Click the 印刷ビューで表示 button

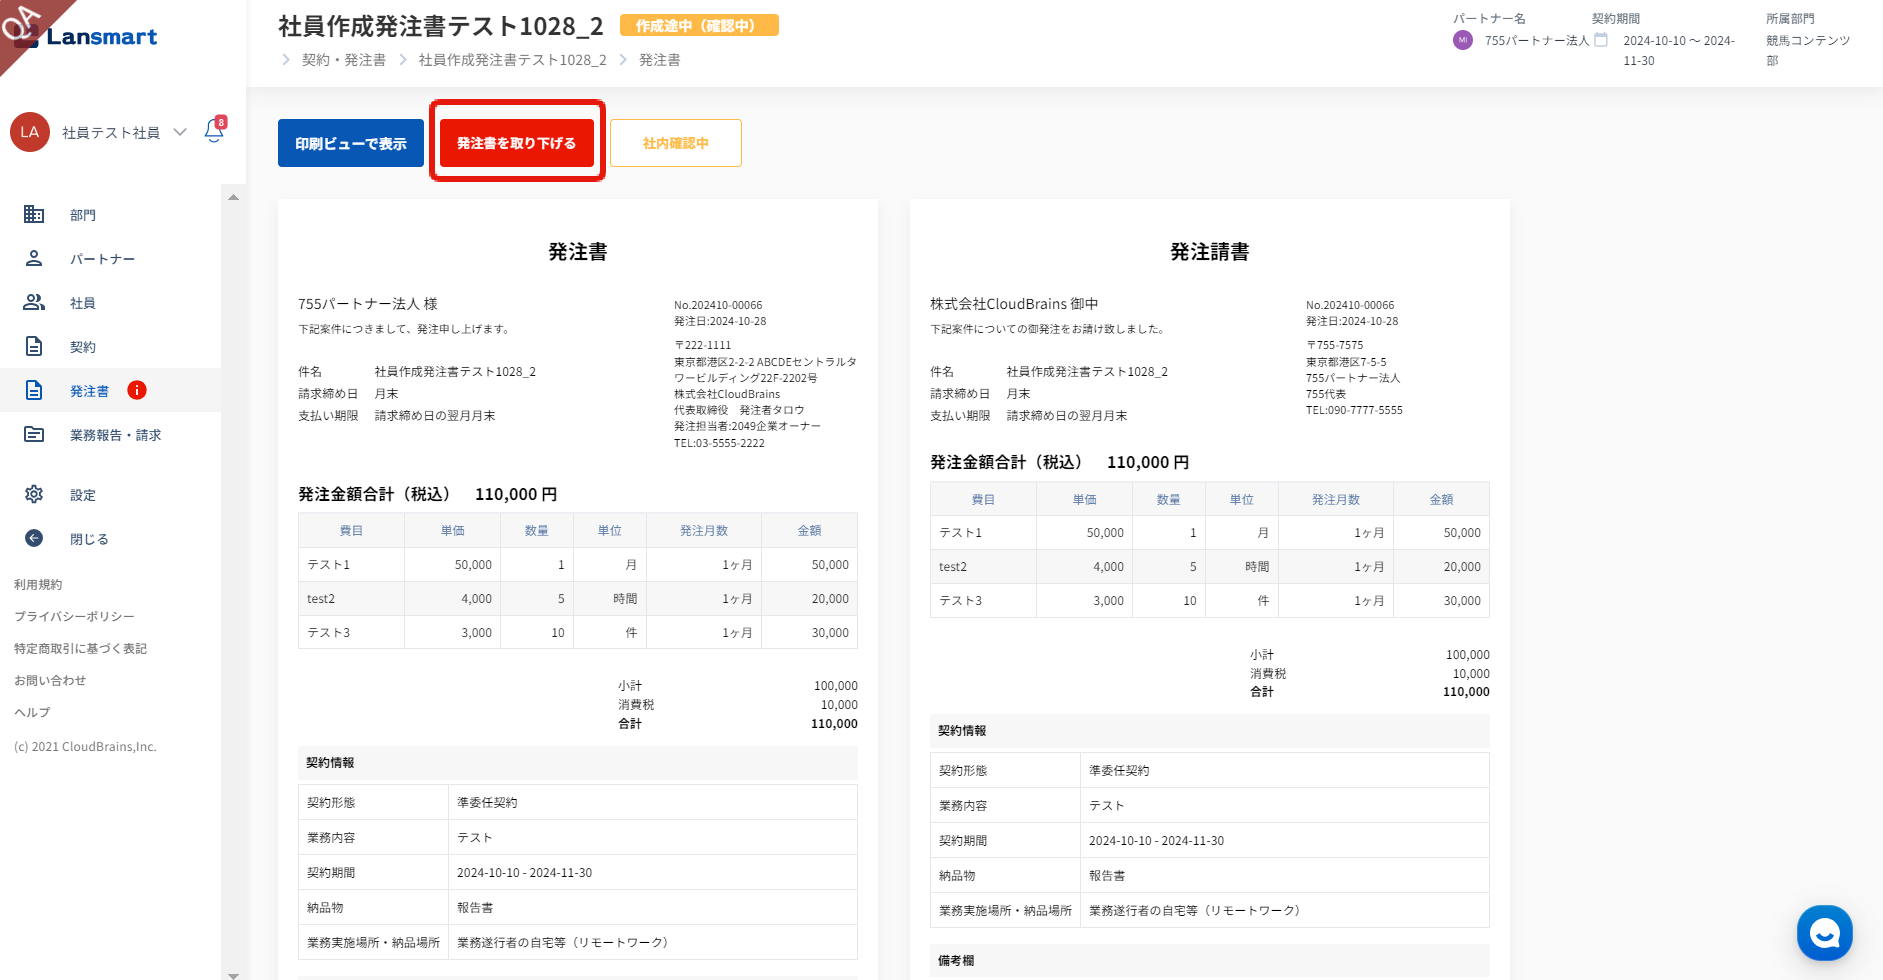coord(351,143)
